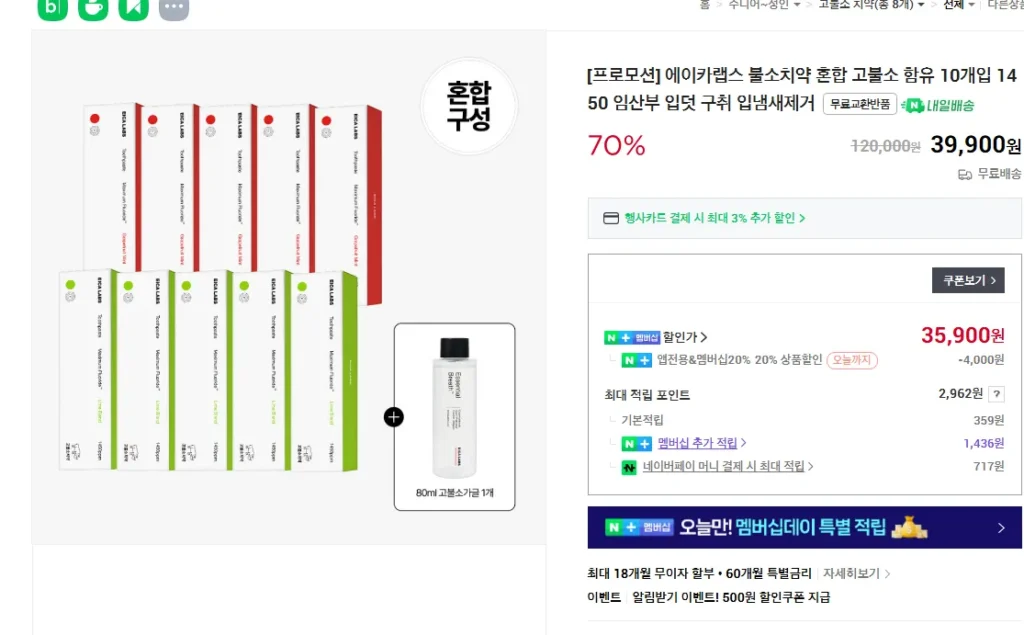Click the 쿠폰보기 button

pyautogui.click(x=968, y=281)
